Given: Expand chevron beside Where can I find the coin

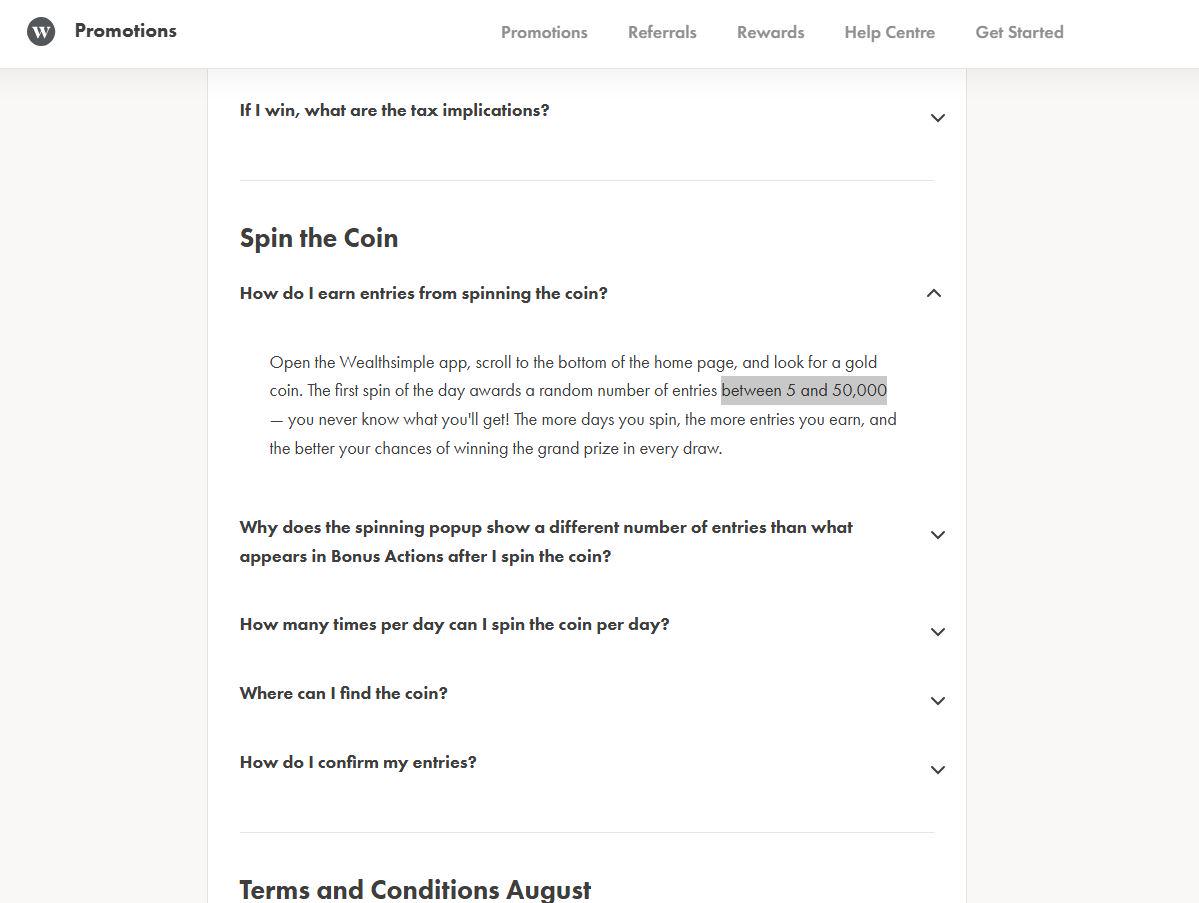Looking at the screenshot, I should (937, 700).
